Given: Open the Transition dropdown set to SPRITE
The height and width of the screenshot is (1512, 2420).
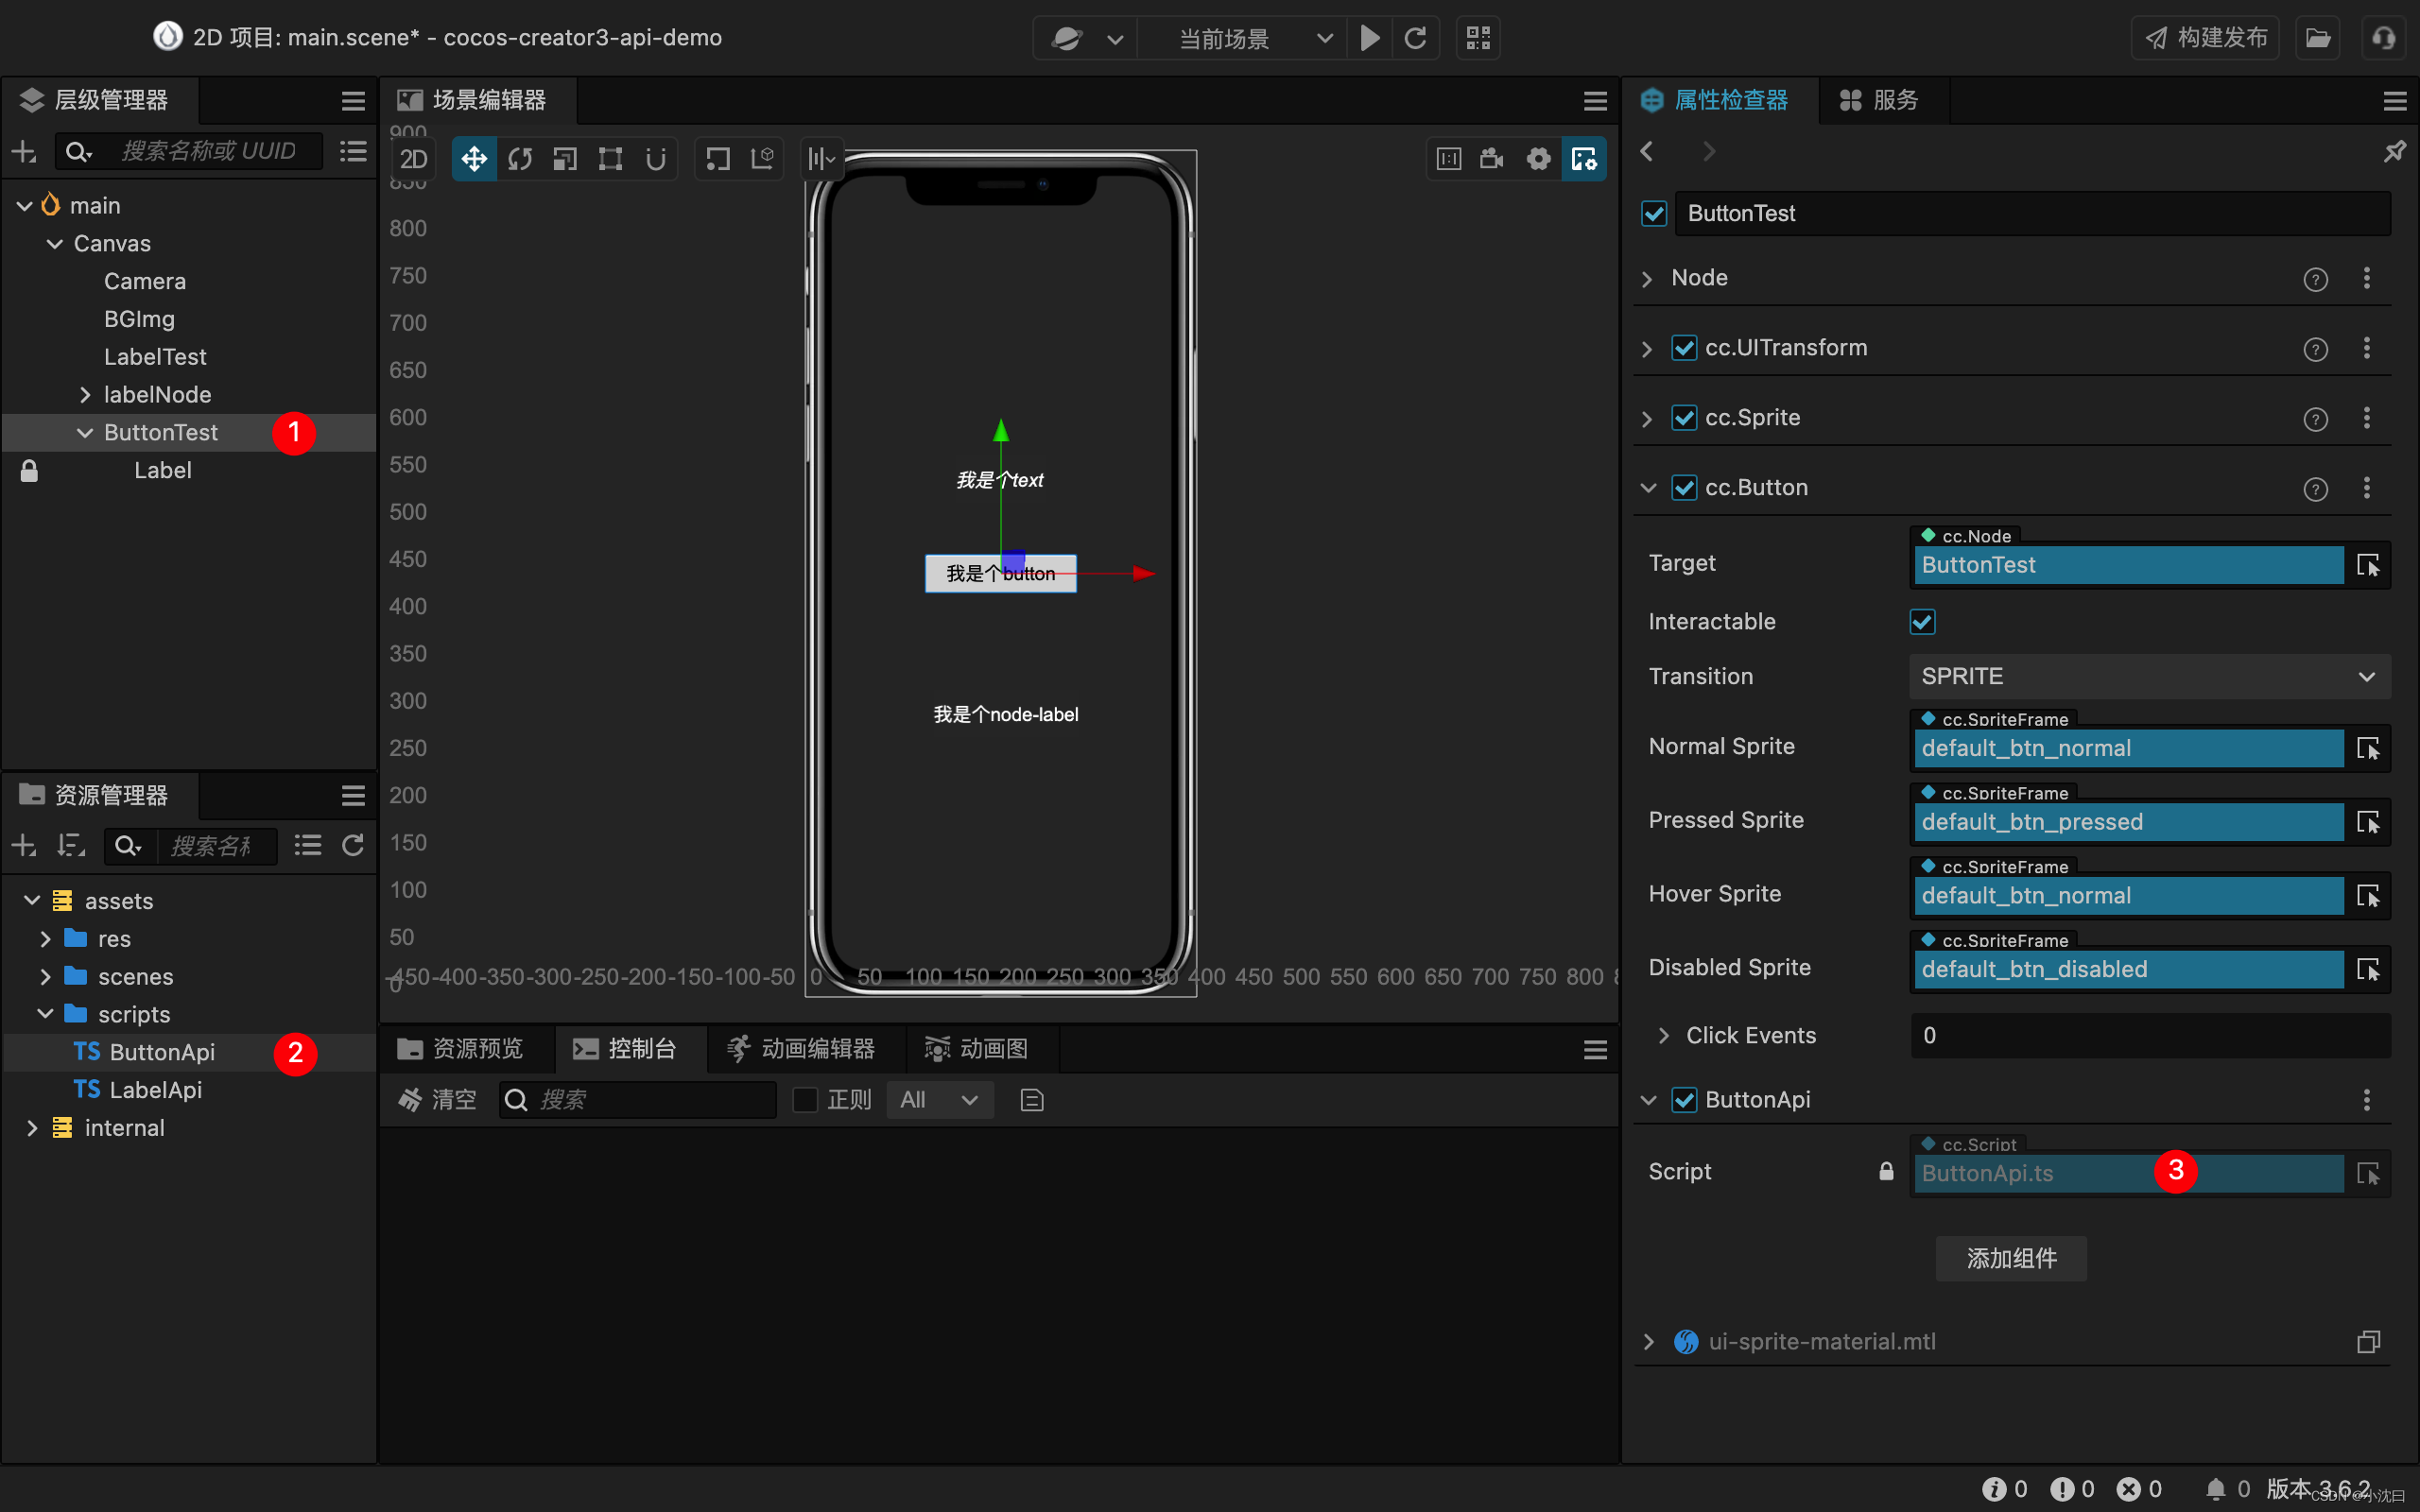Looking at the screenshot, I should pos(2148,676).
